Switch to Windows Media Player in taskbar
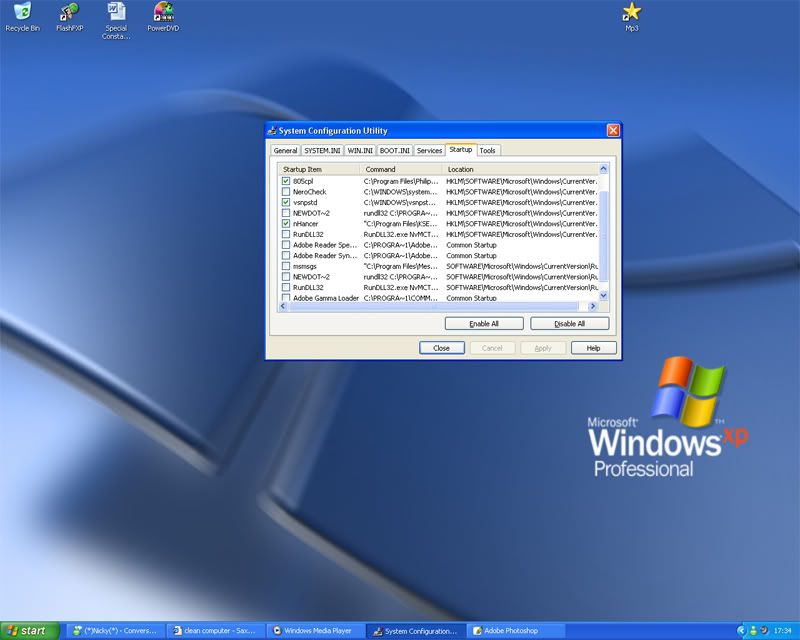The image size is (800, 640). click(x=314, y=631)
